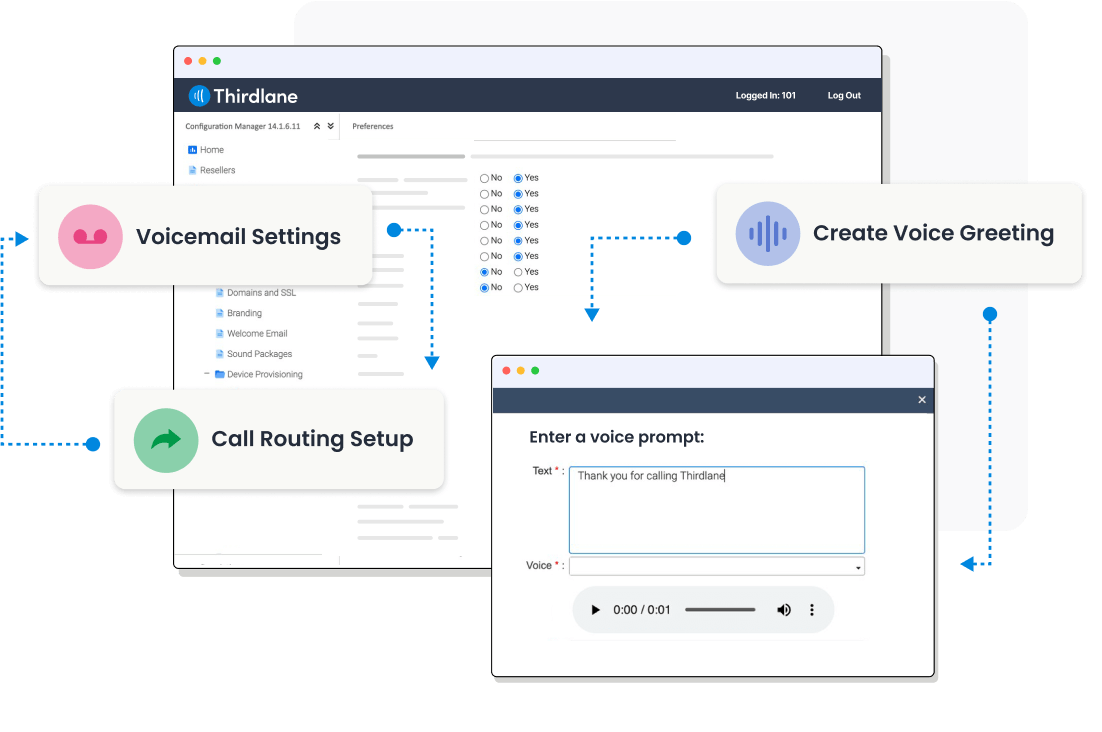The height and width of the screenshot is (732, 1102).
Task: Click the Device Provisioning folder icon
Action: click(x=219, y=374)
